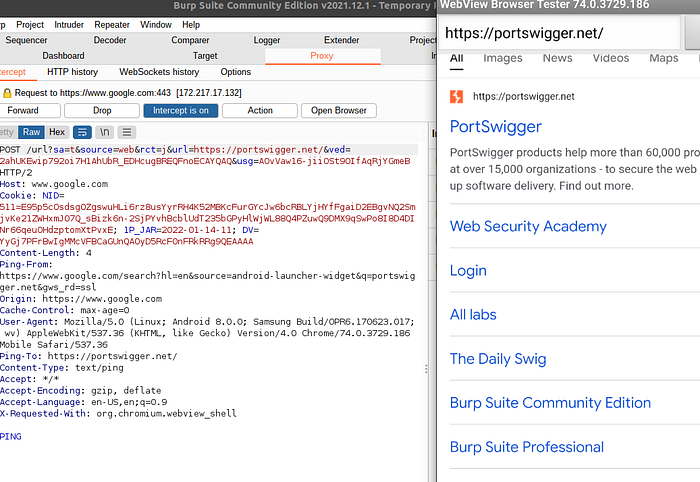The width and height of the screenshot is (700, 482).
Task: Click the 'Content-Length: 4' header line
Action: pos(46,253)
